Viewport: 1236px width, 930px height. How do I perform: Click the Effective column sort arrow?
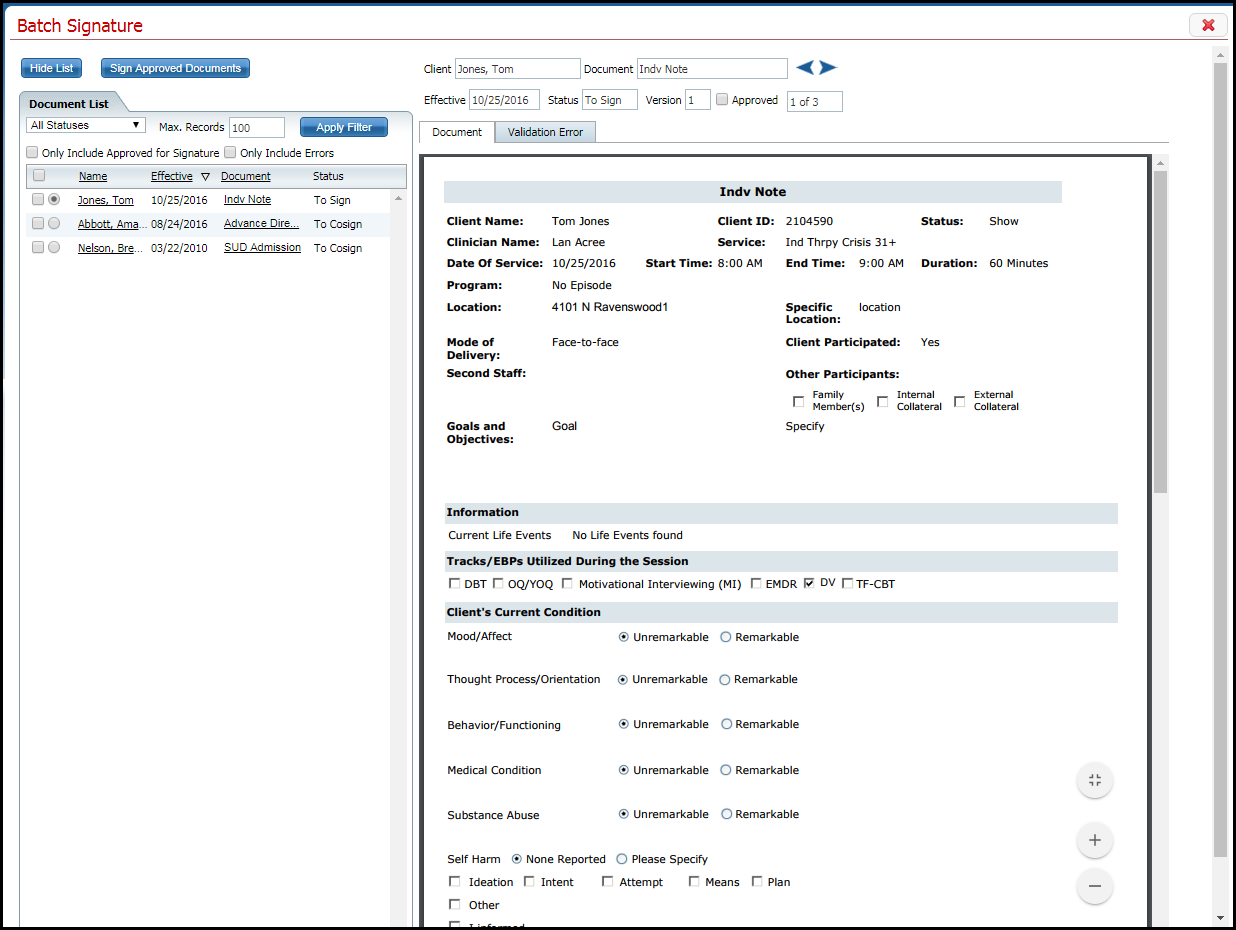(205, 177)
